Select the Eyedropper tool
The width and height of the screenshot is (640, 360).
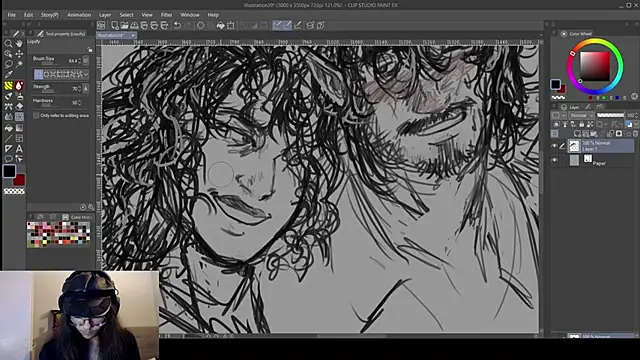[x=8, y=75]
